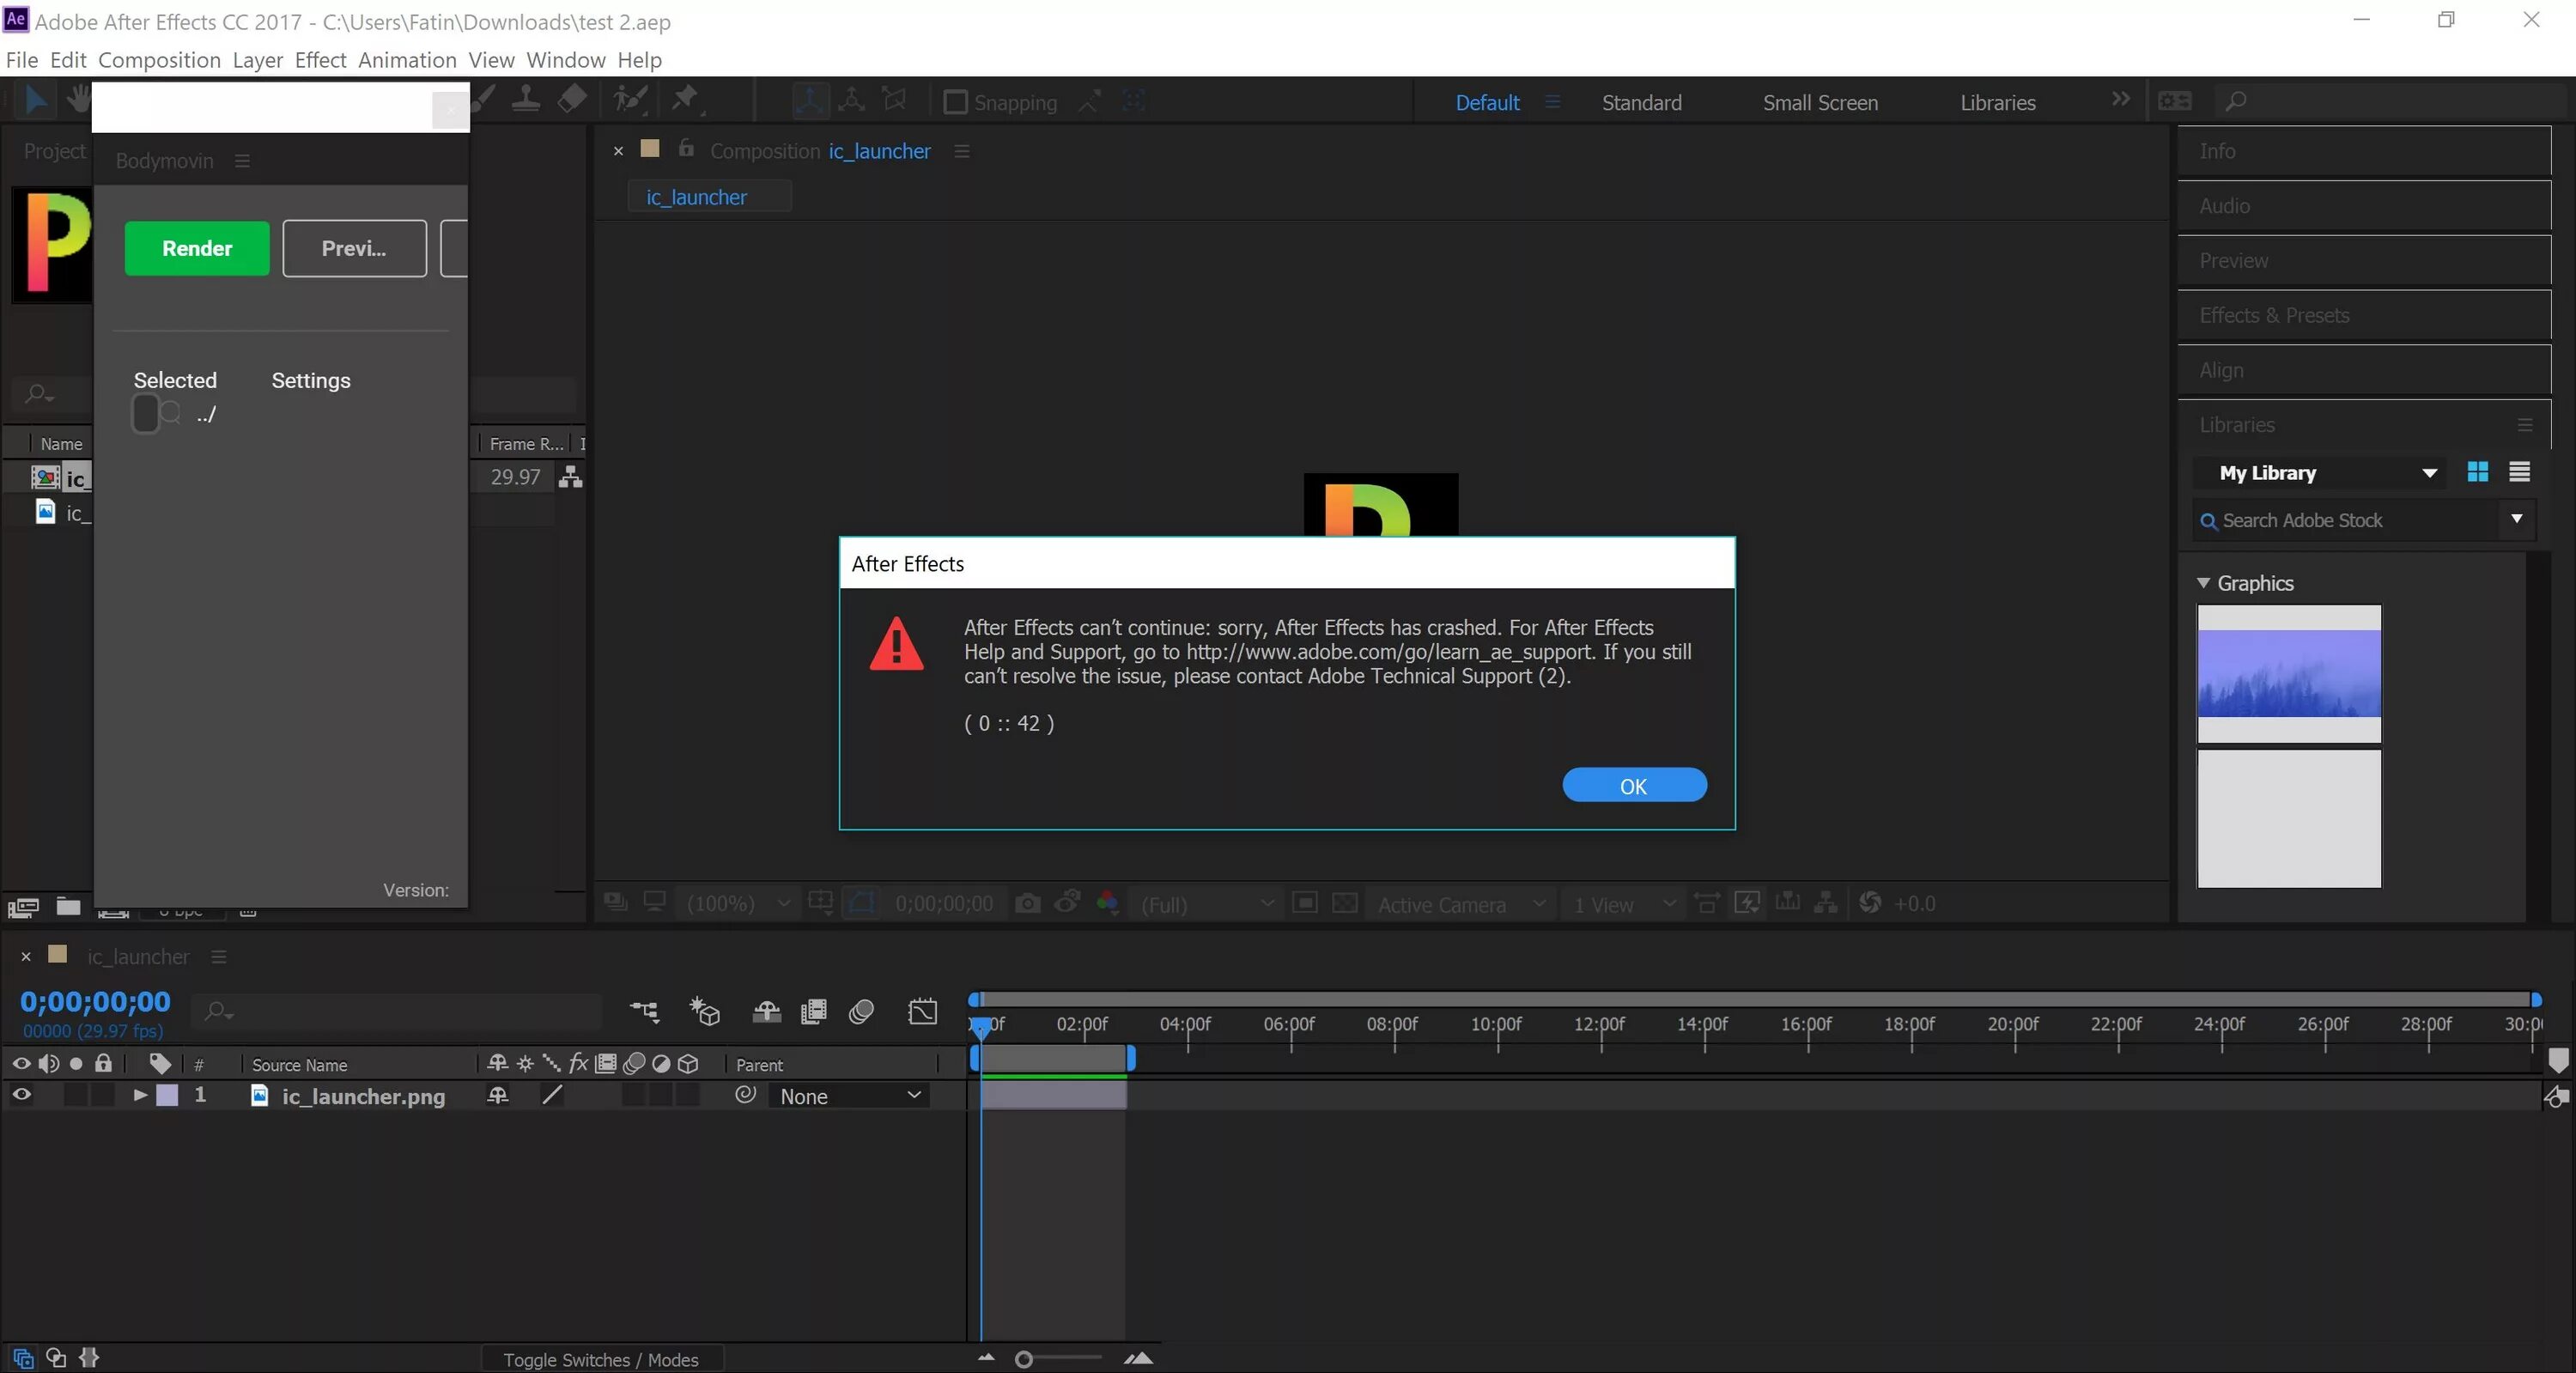
Task: Toggle Transparency Grid in viewer
Action: tap(1345, 903)
